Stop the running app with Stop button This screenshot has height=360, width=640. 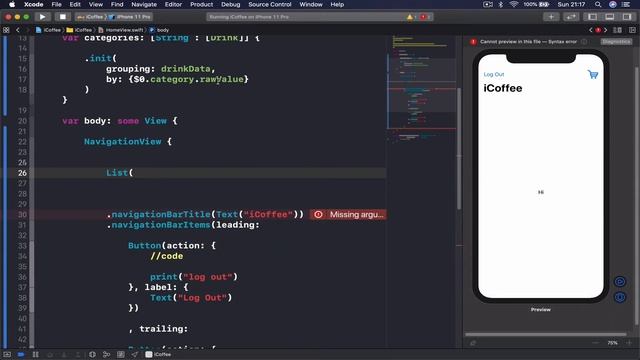pyautogui.click(x=62, y=17)
